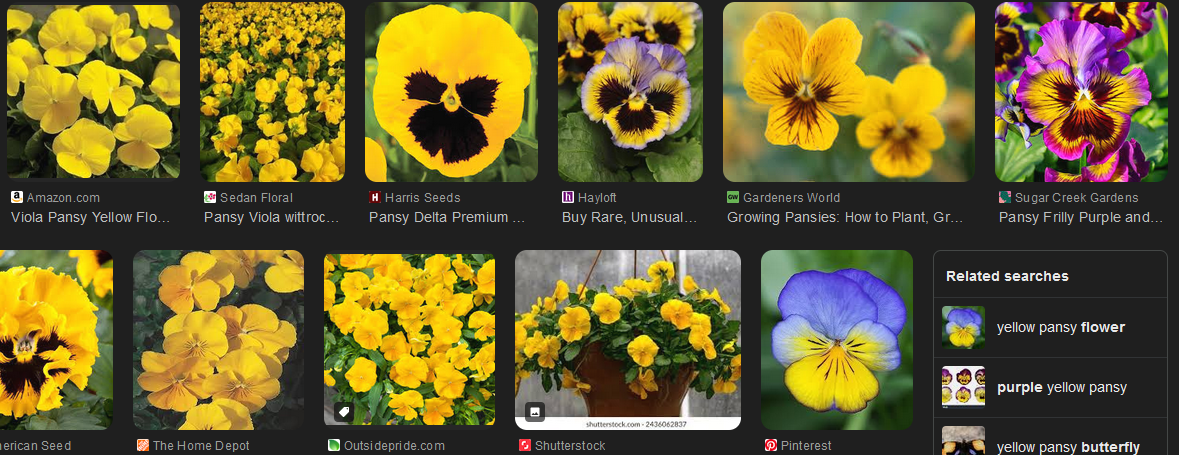Open the Pinterest blue-yellow pansy image

coord(837,340)
